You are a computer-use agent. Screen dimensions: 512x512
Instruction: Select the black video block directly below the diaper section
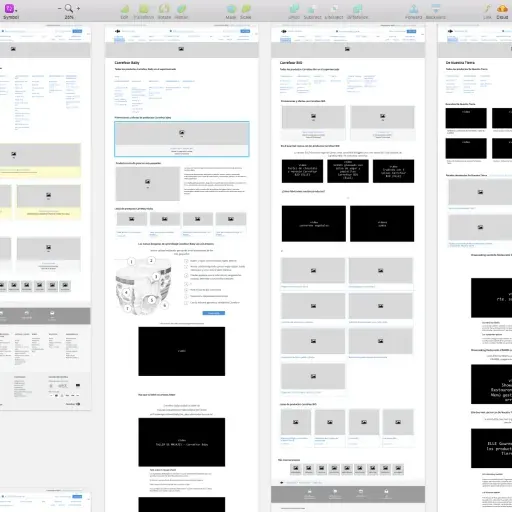click(182, 351)
